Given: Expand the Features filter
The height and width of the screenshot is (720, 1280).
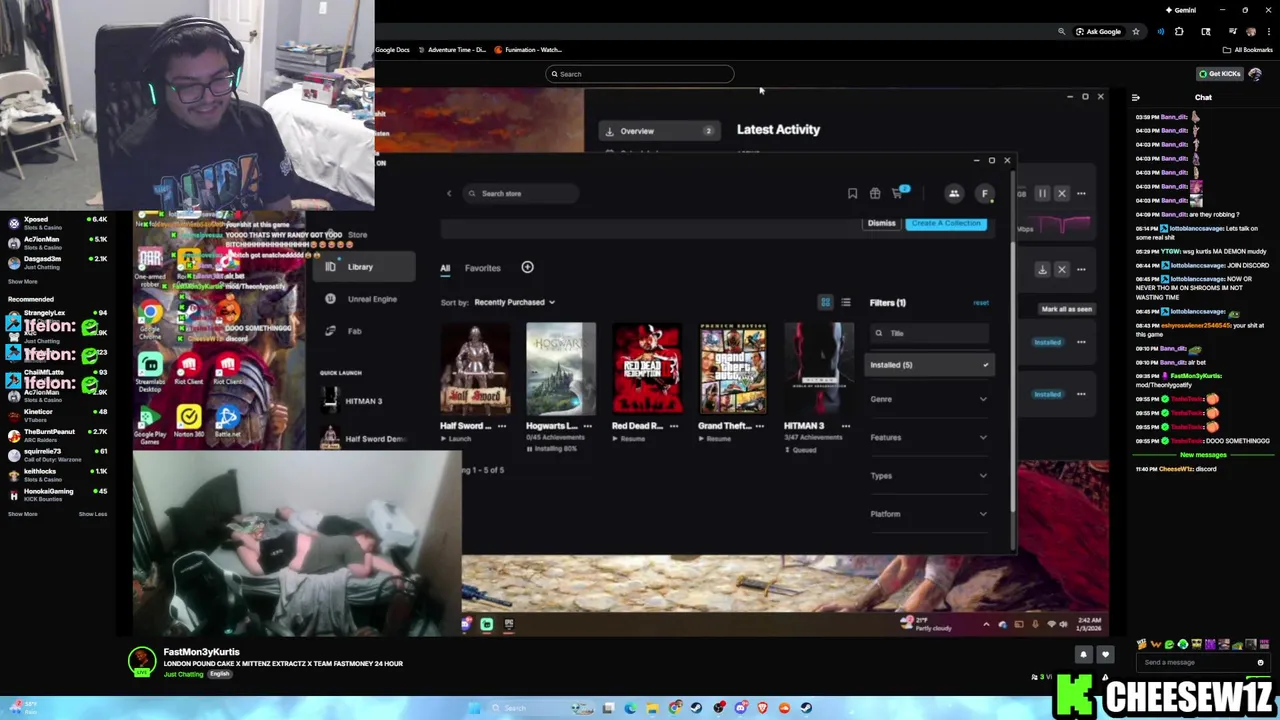Looking at the screenshot, I should [x=928, y=437].
